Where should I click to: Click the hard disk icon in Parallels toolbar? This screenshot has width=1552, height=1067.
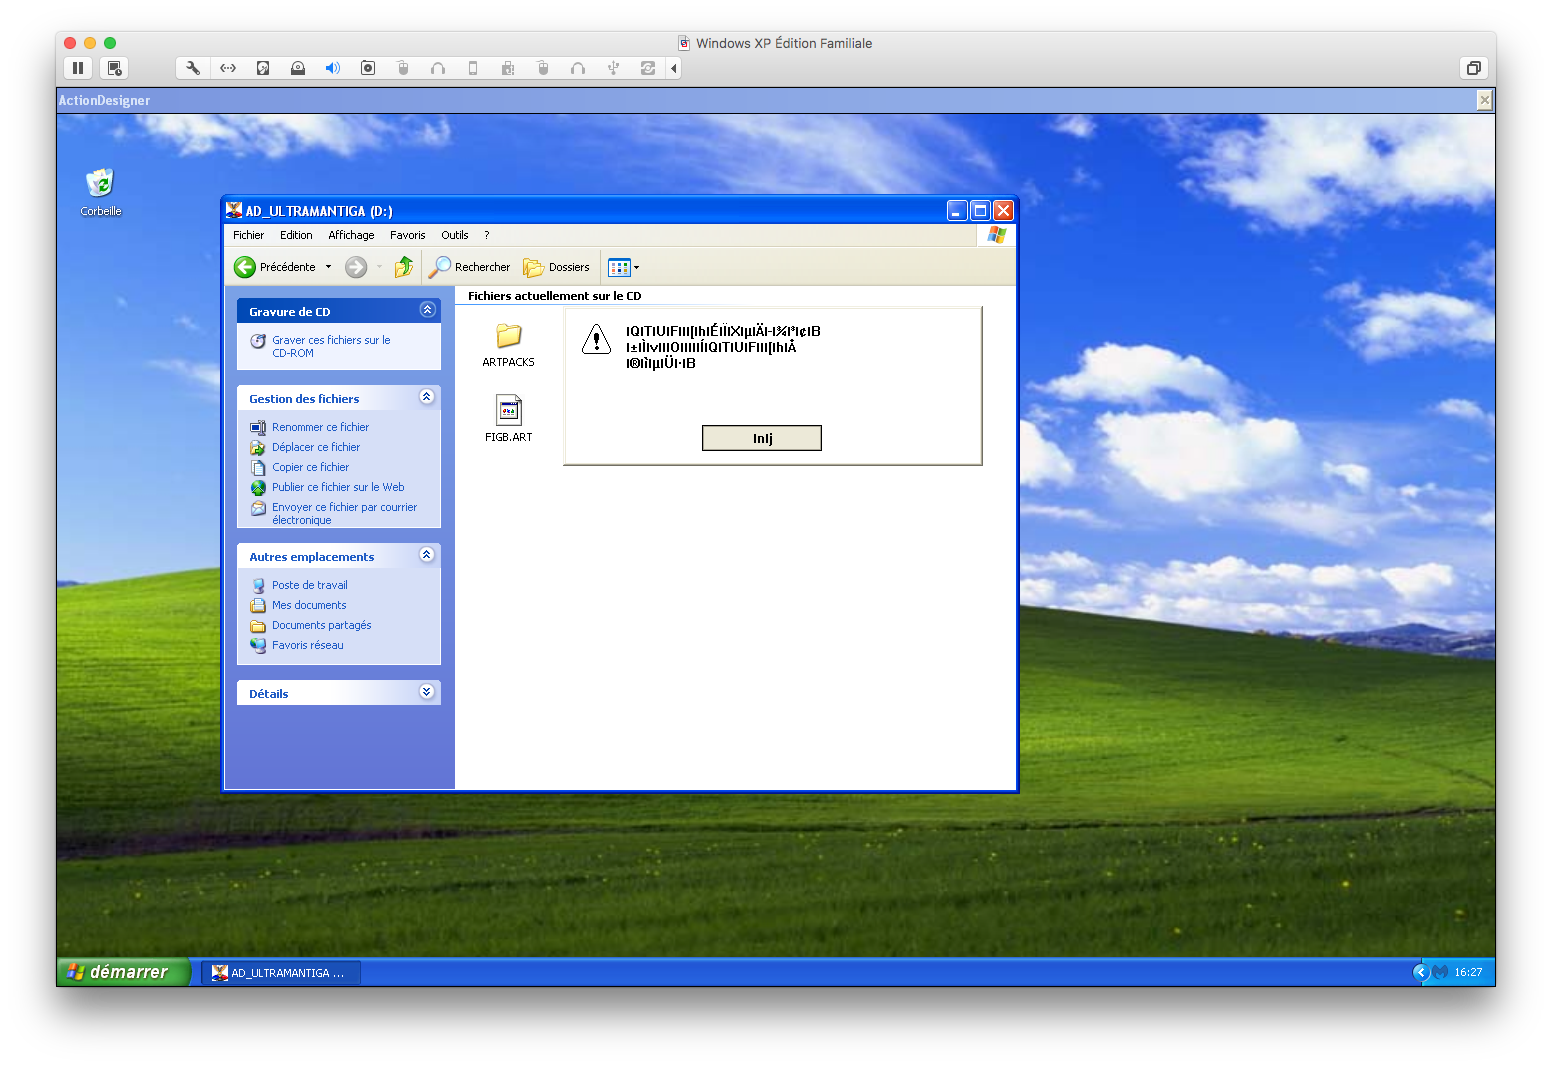point(263,68)
